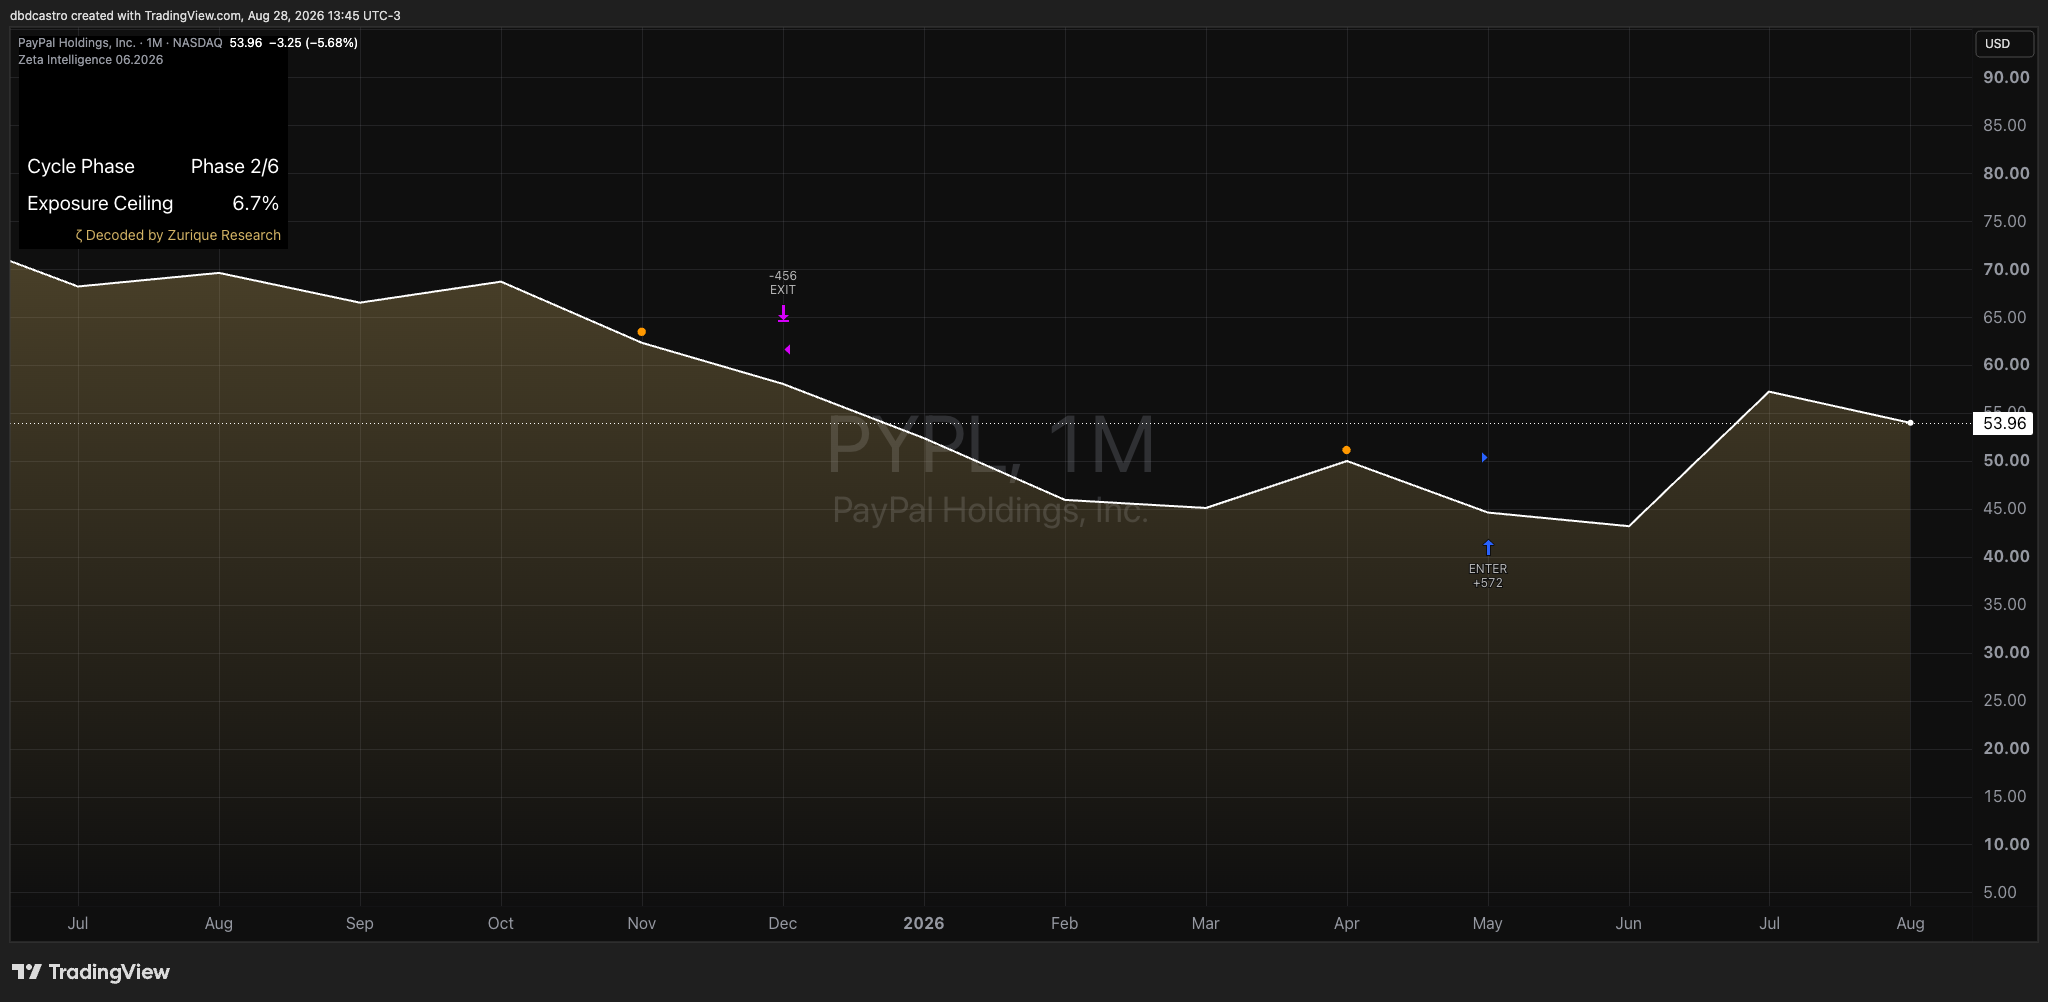2048x1002 pixels.
Task: Click the "dbdcastro created with TradingView.com" header text
Action: [126, 16]
